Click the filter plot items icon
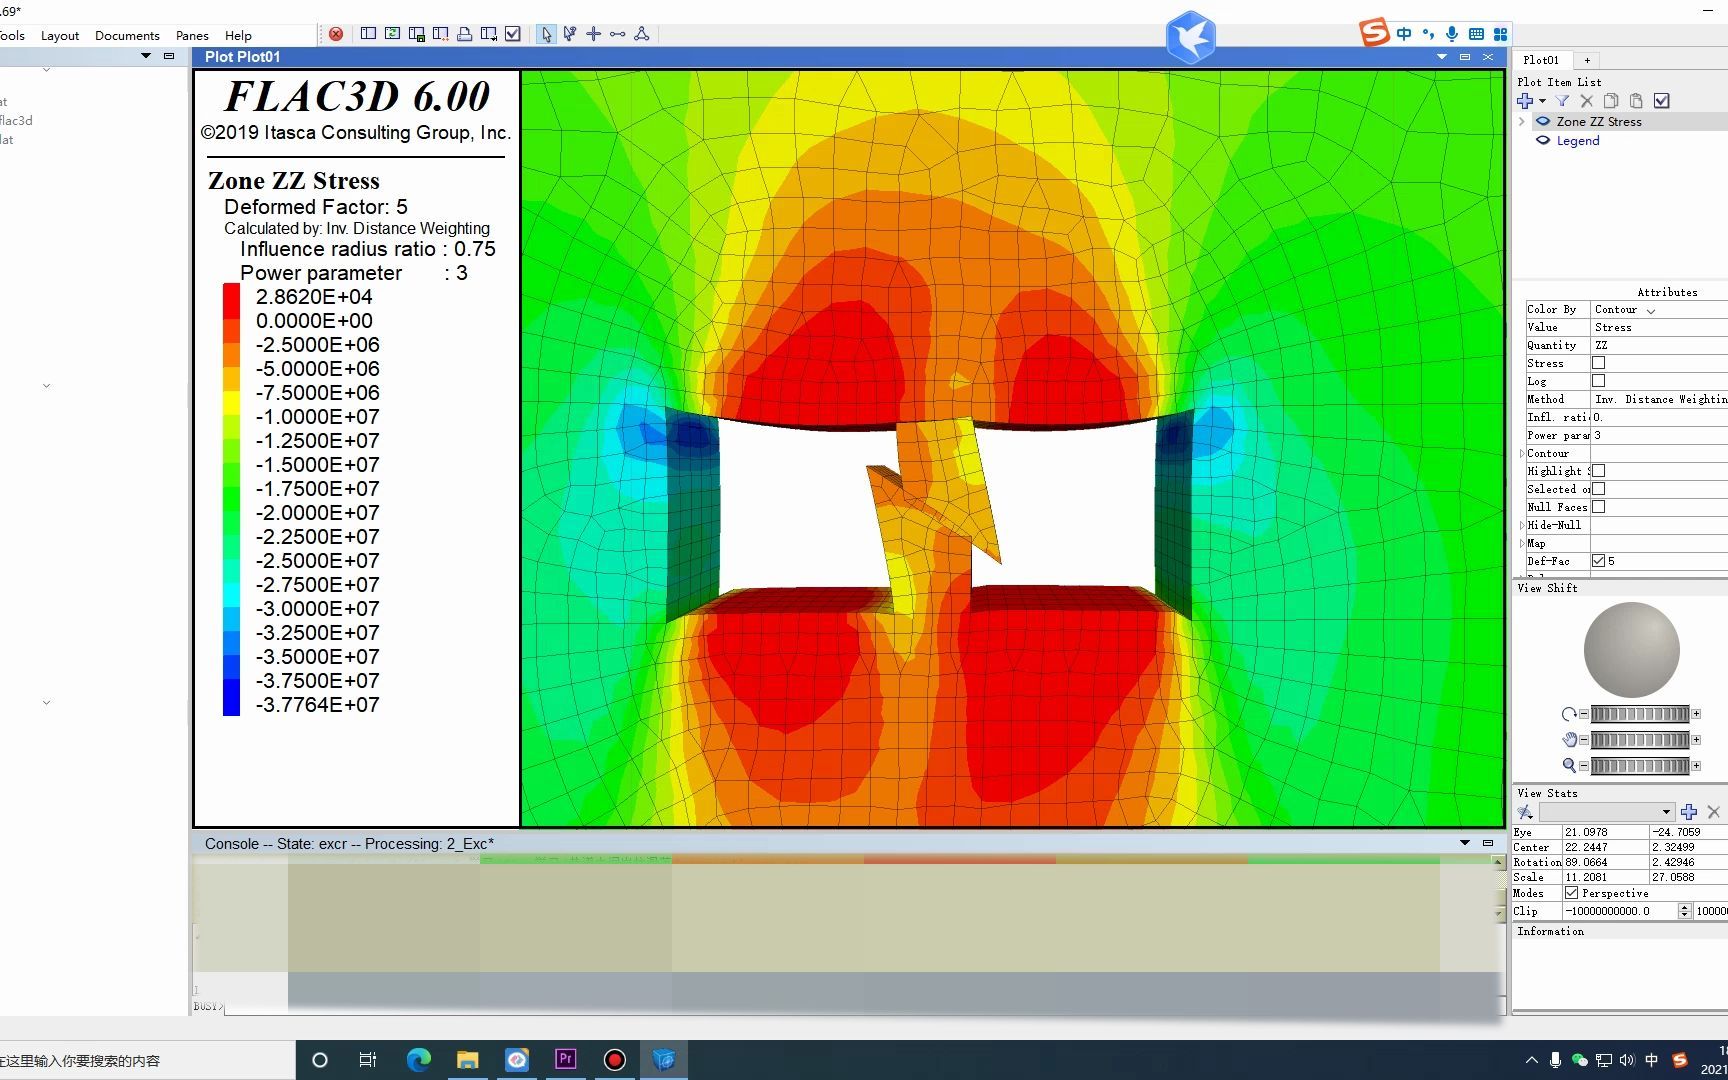The width and height of the screenshot is (1728, 1080). pos(1562,101)
